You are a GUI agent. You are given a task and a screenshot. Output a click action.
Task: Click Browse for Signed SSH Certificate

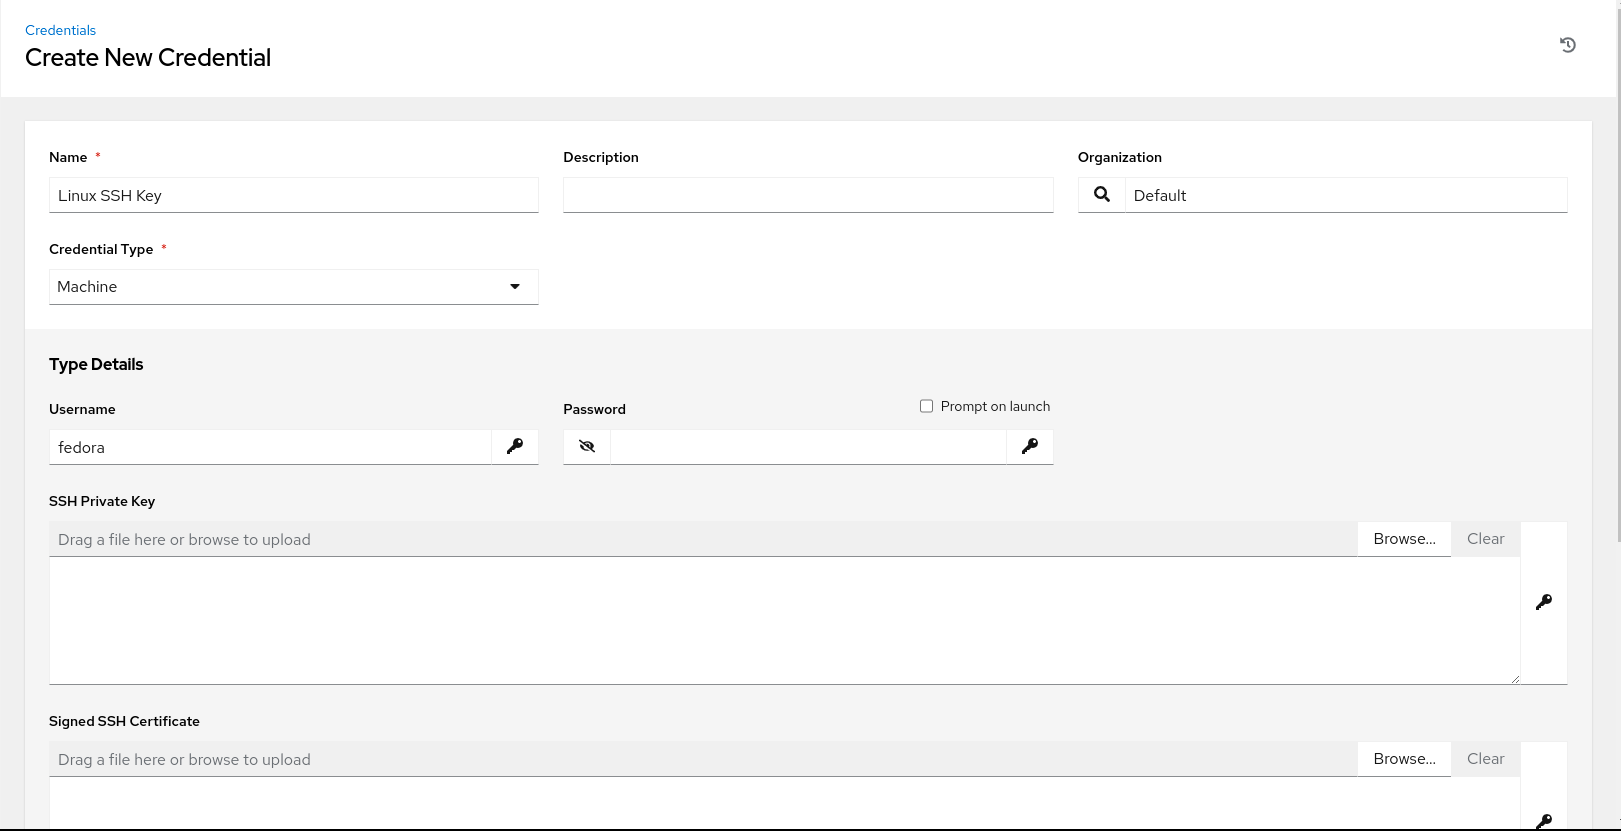click(x=1404, y=759)
